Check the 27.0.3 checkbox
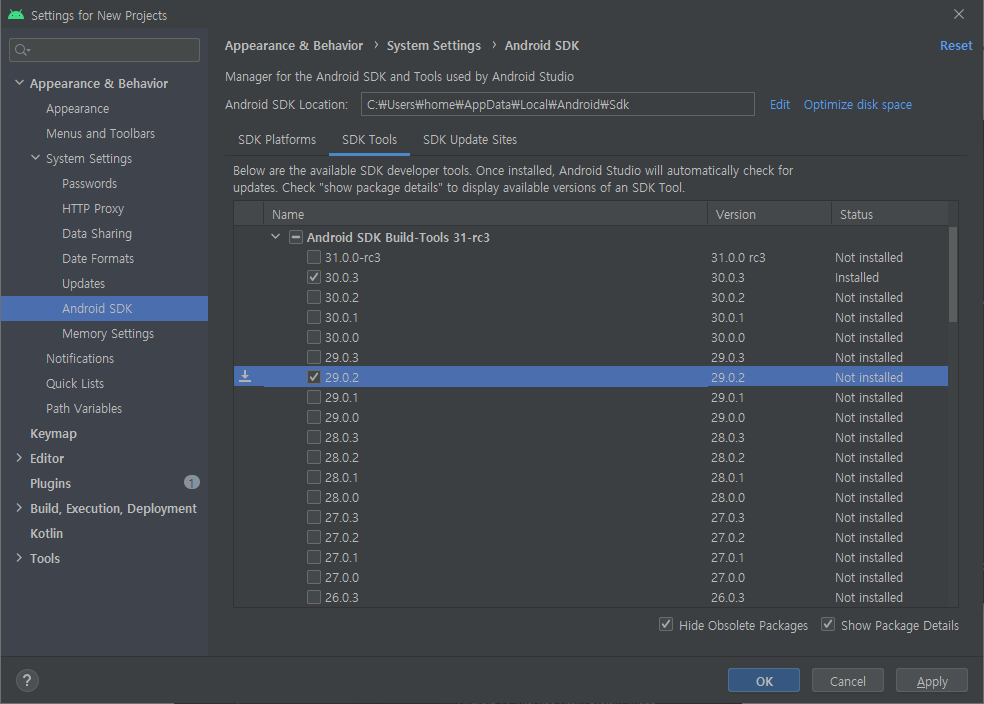Viewport: 984px width, 704px height. (314, 517)
